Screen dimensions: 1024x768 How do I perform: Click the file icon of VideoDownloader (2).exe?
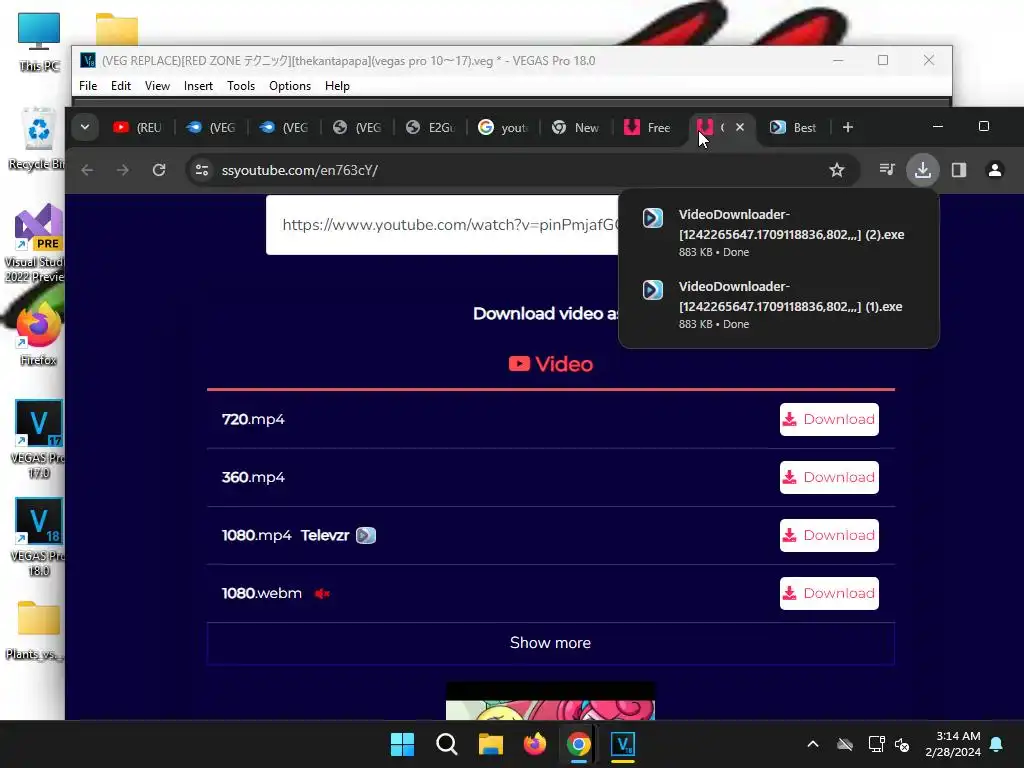[x=652, y=218]
